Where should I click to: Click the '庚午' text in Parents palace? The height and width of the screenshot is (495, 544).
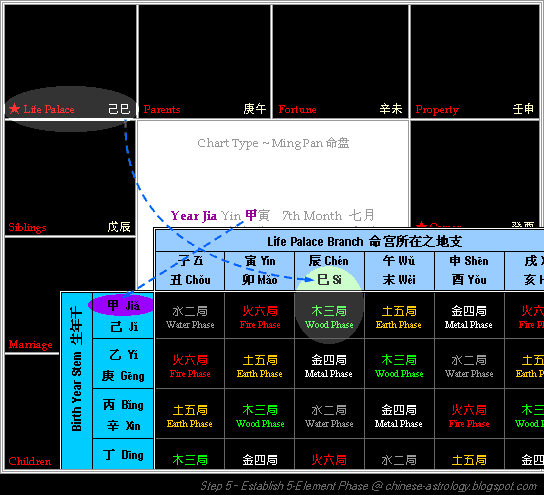(255, 109)
